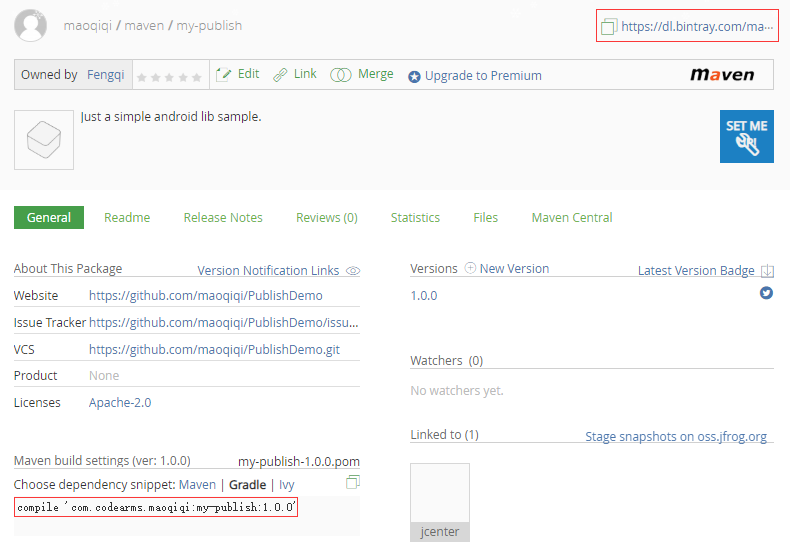Click 'Just a simple android lib sample.' description
790x555 pixels.
point(171,116)
